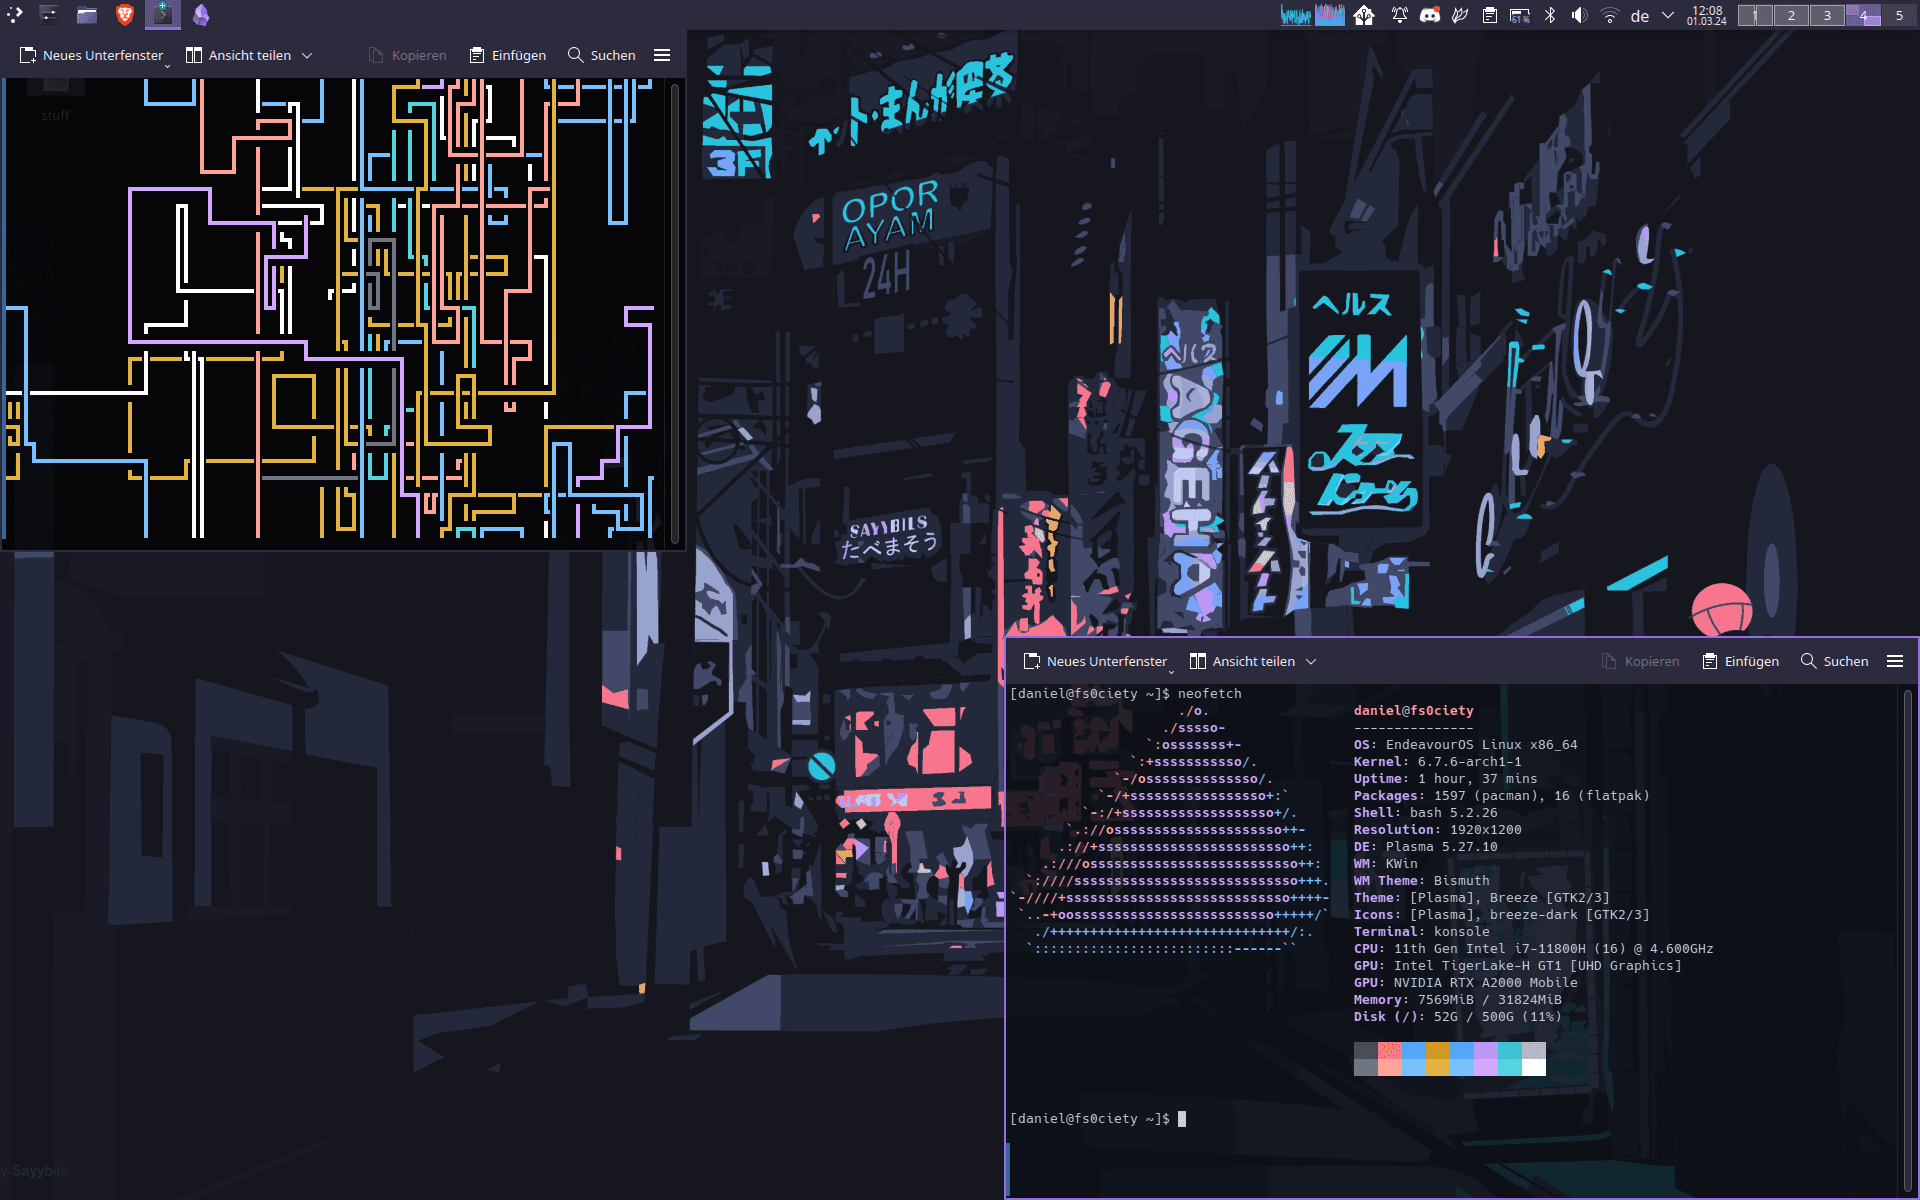Image resolution: width=1920 pixels, height=1200 pixels.
Task: Select virtual desktop 4 in pager
Action: [1863, 15]
